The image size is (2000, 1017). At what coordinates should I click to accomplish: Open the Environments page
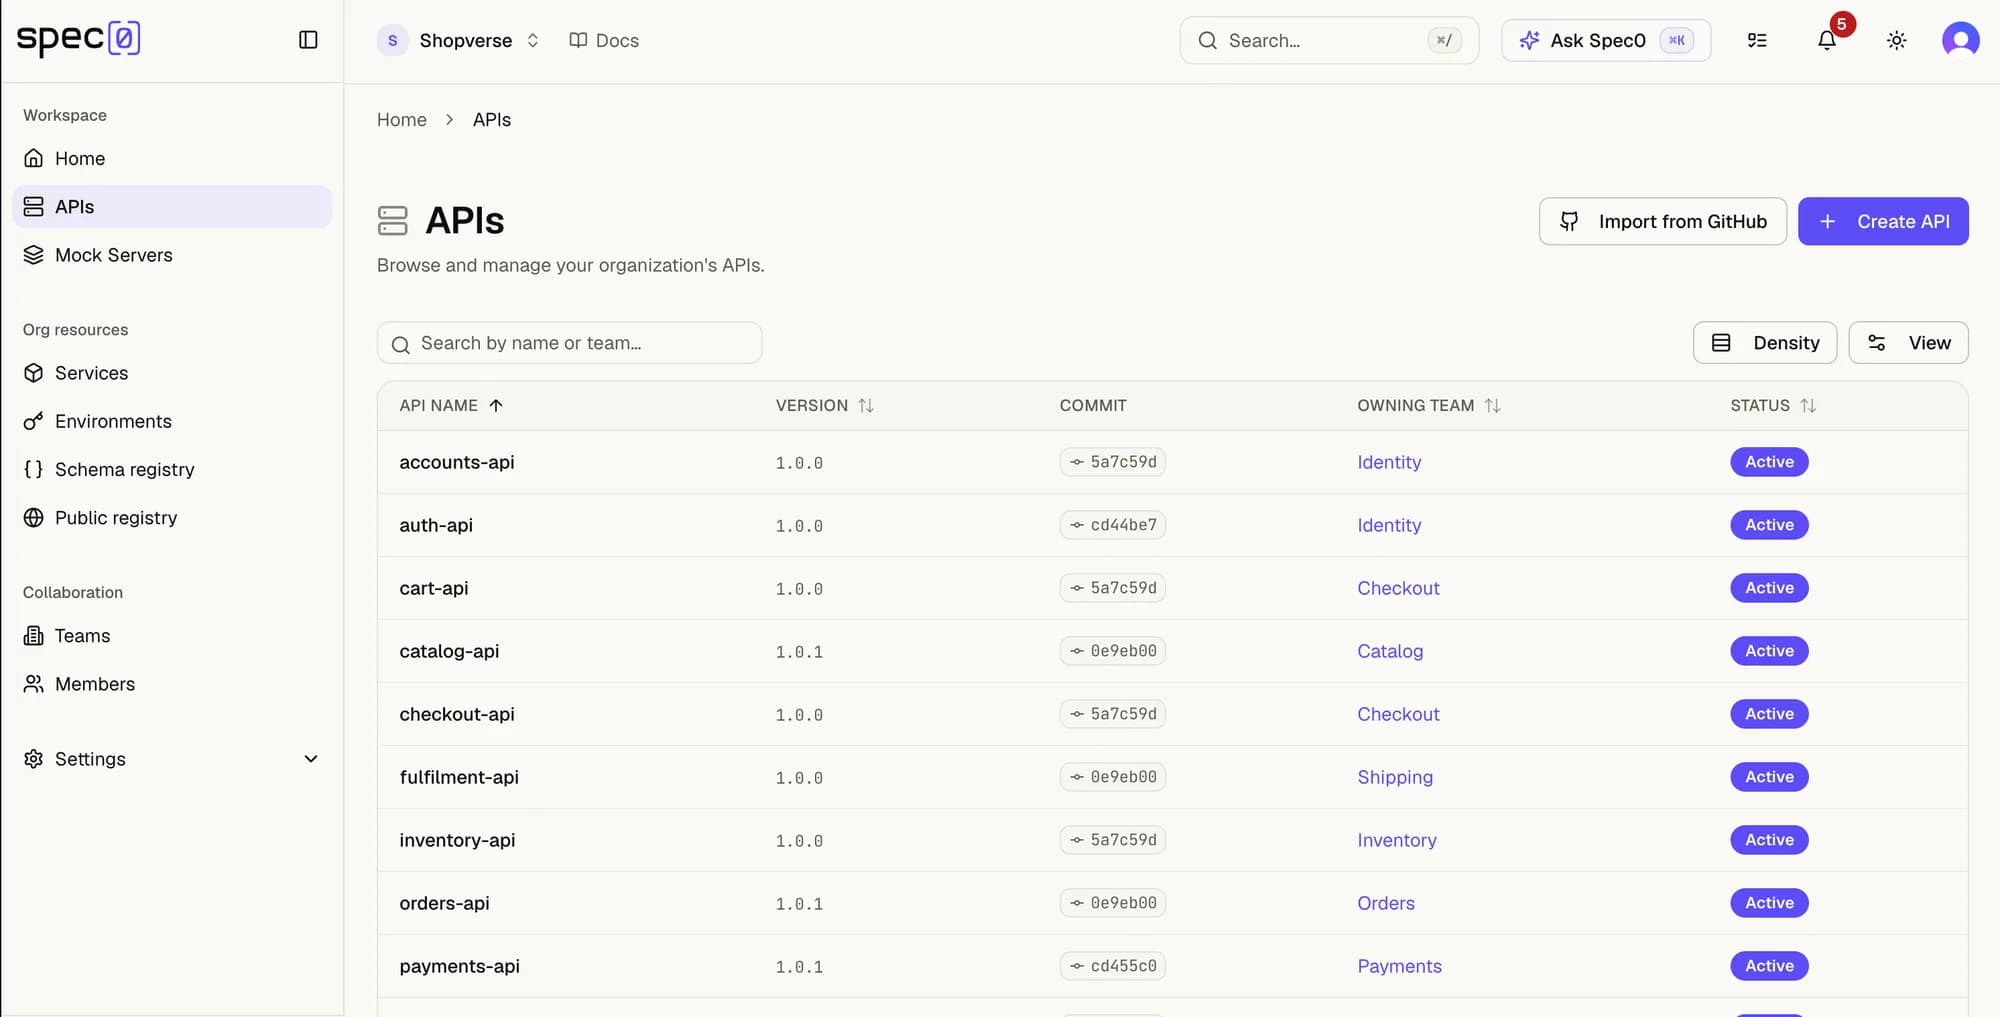pyautogui.click(x=172, y=421)
